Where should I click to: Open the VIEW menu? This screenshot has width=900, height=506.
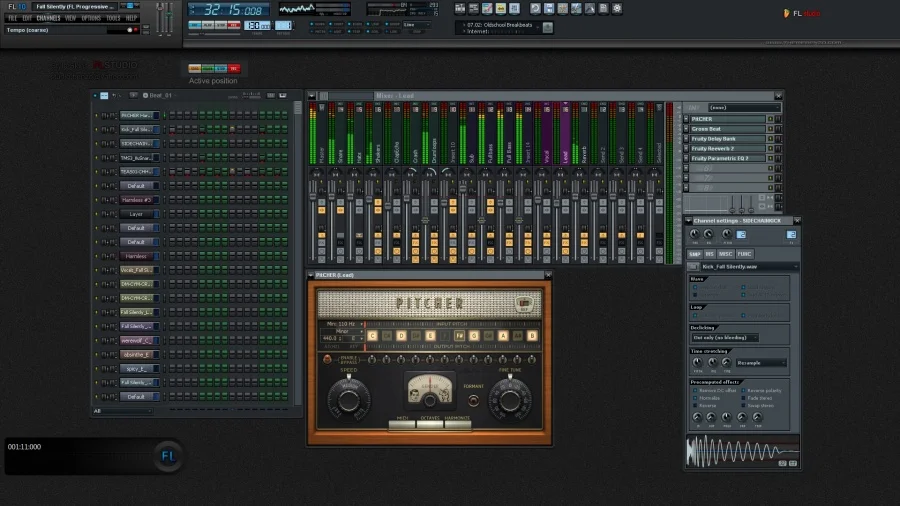click(x=70, y=18)
